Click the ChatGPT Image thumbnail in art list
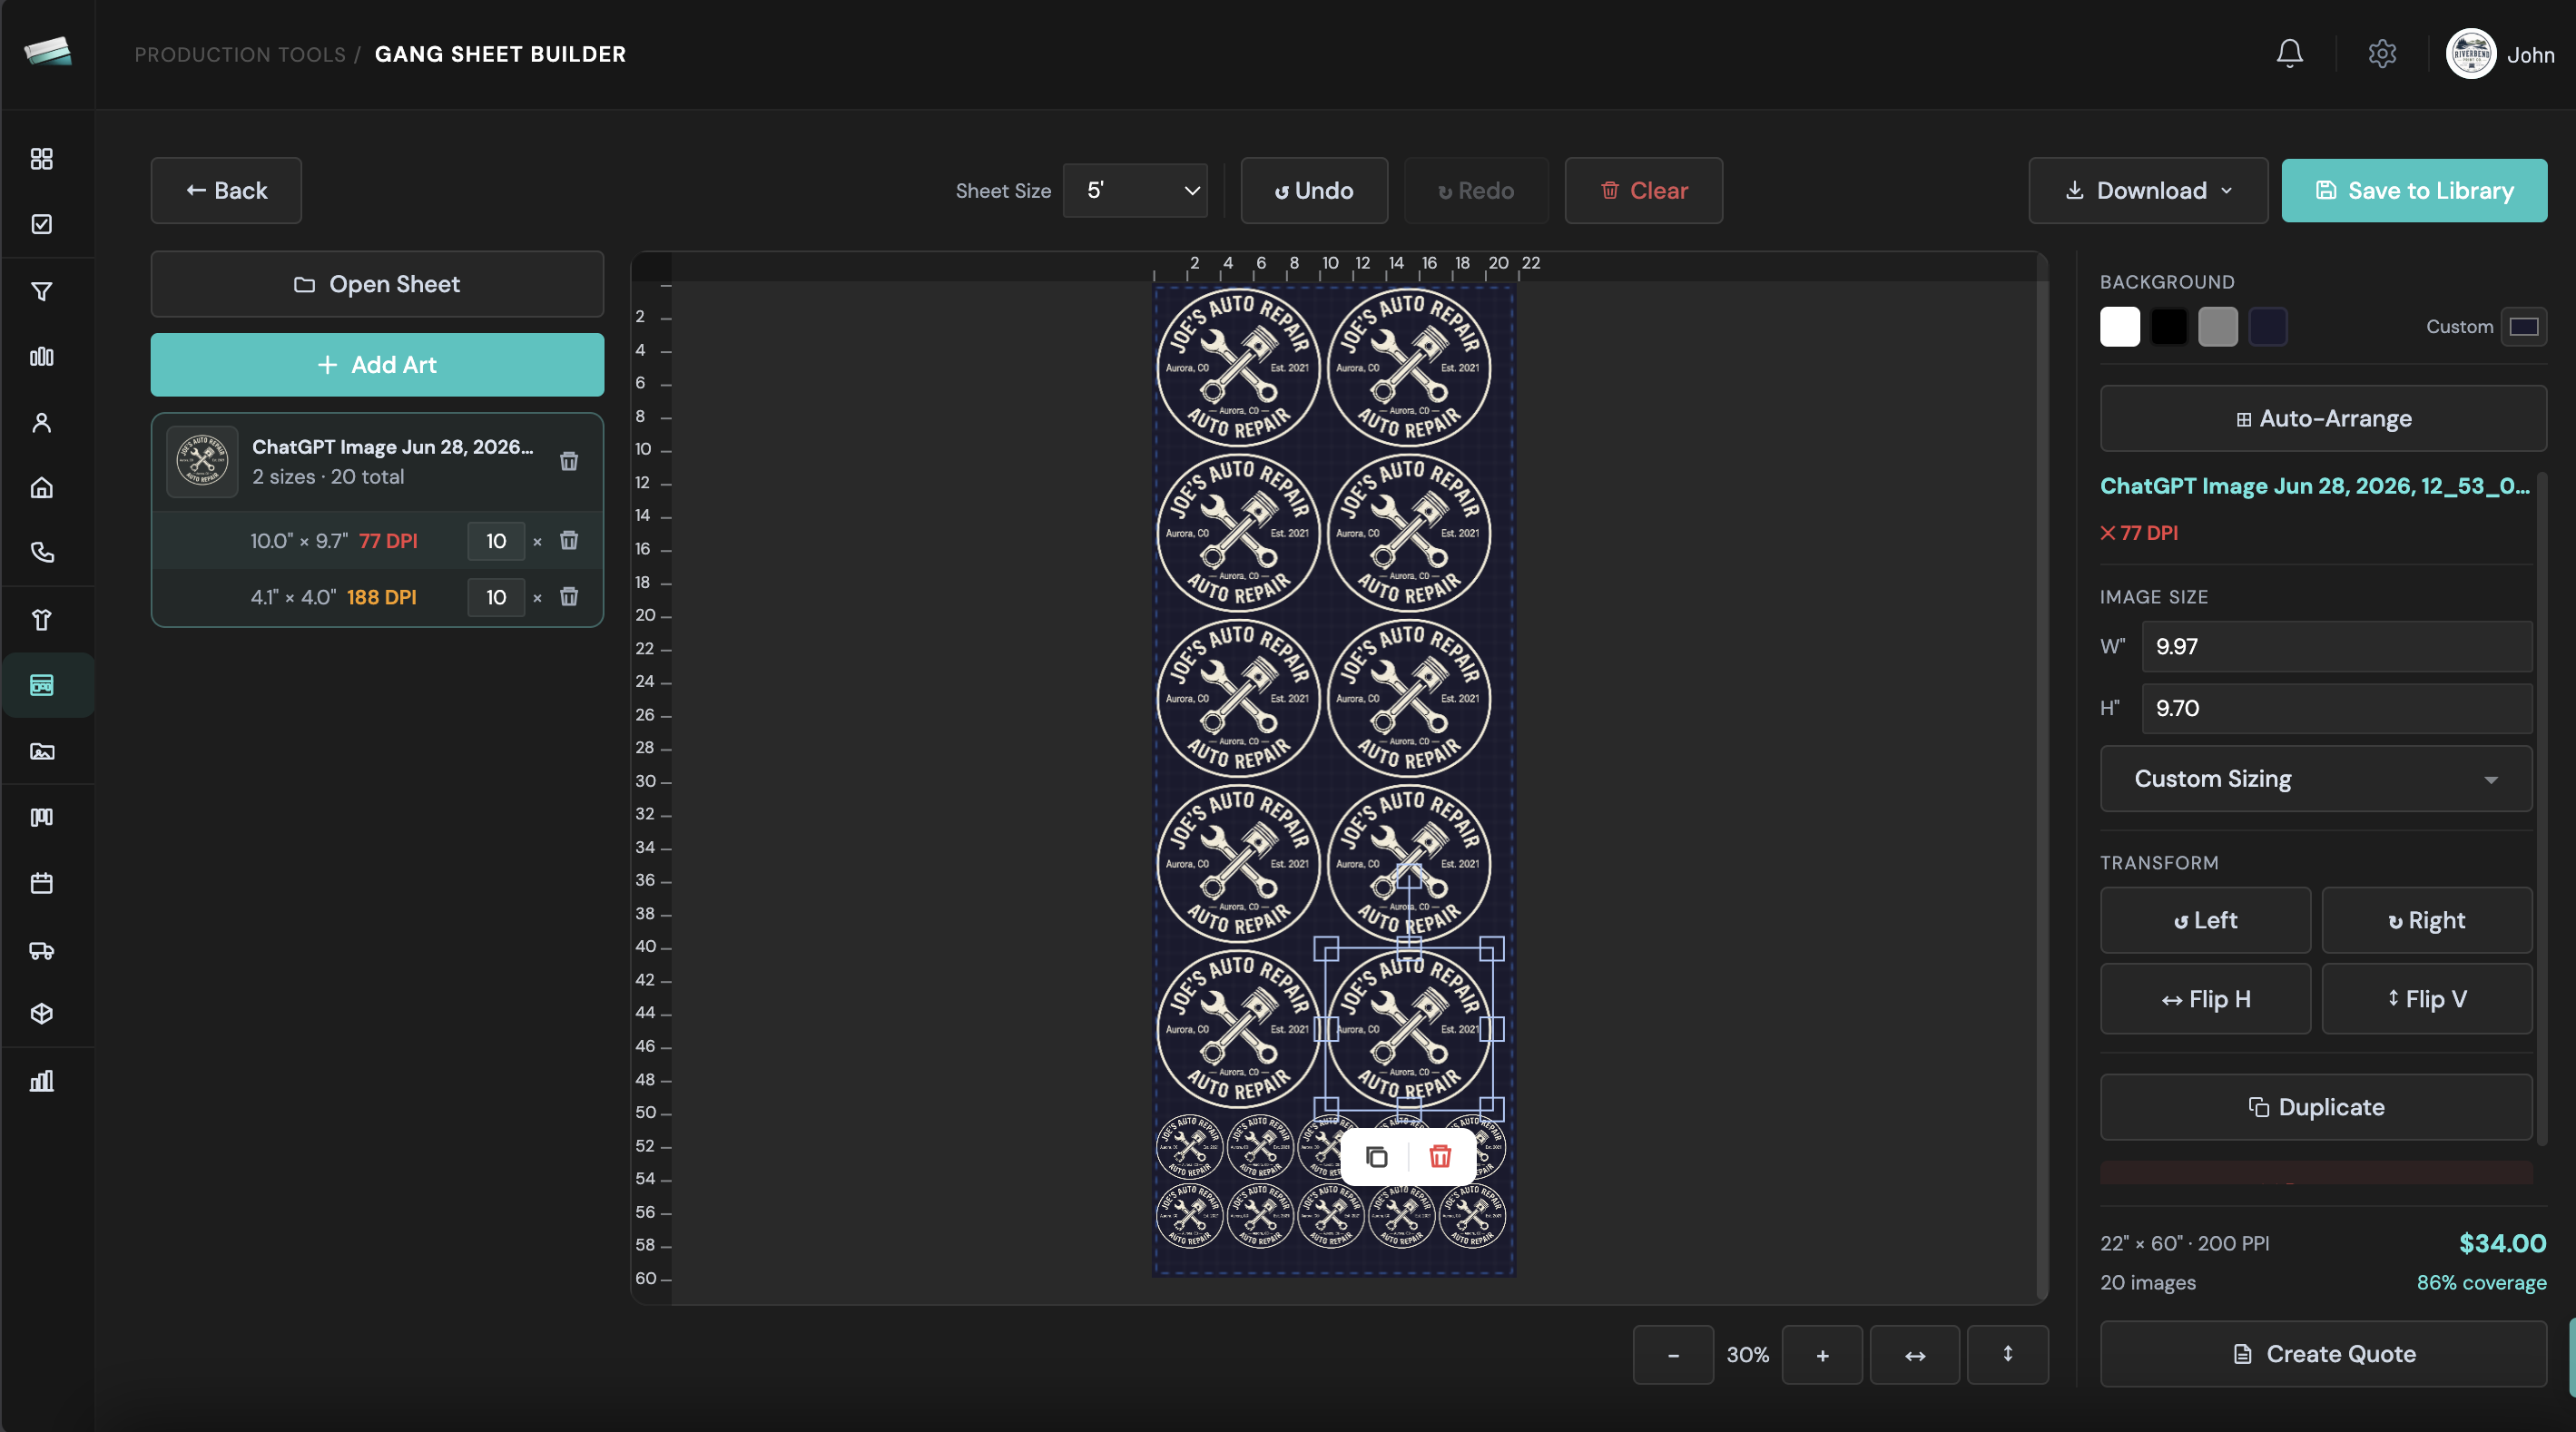The image size is (2576, 1432). click(x=202, y=461)
